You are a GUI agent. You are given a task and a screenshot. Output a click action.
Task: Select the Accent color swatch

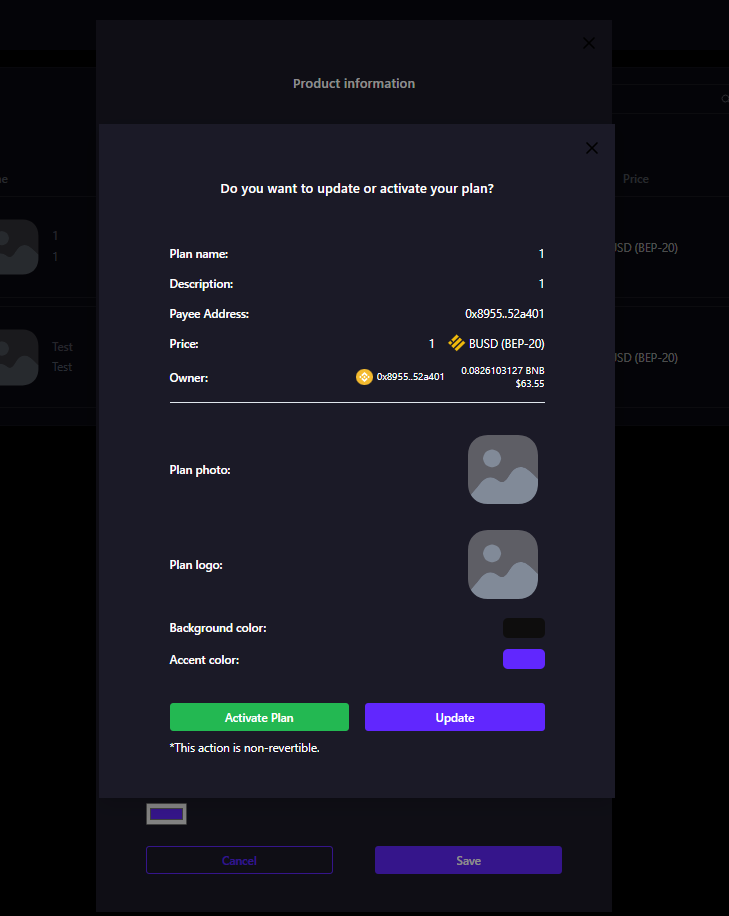tap(523, 659)
